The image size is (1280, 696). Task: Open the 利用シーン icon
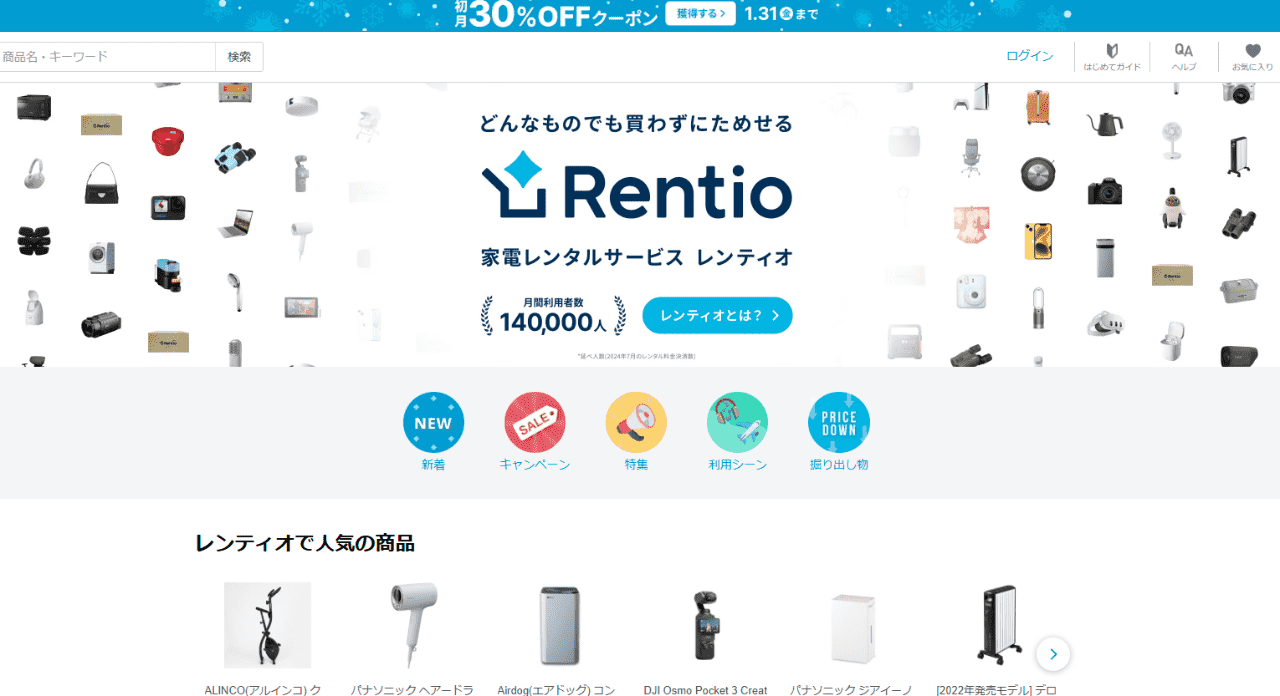pos(737,423)
